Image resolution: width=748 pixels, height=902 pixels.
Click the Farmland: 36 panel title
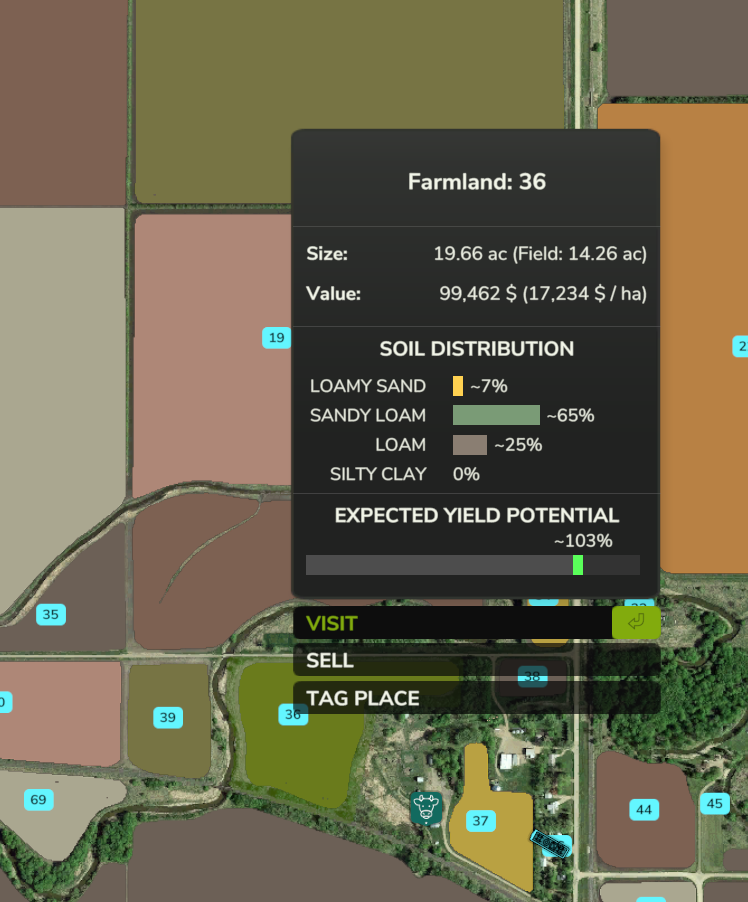tap(476, 182)
